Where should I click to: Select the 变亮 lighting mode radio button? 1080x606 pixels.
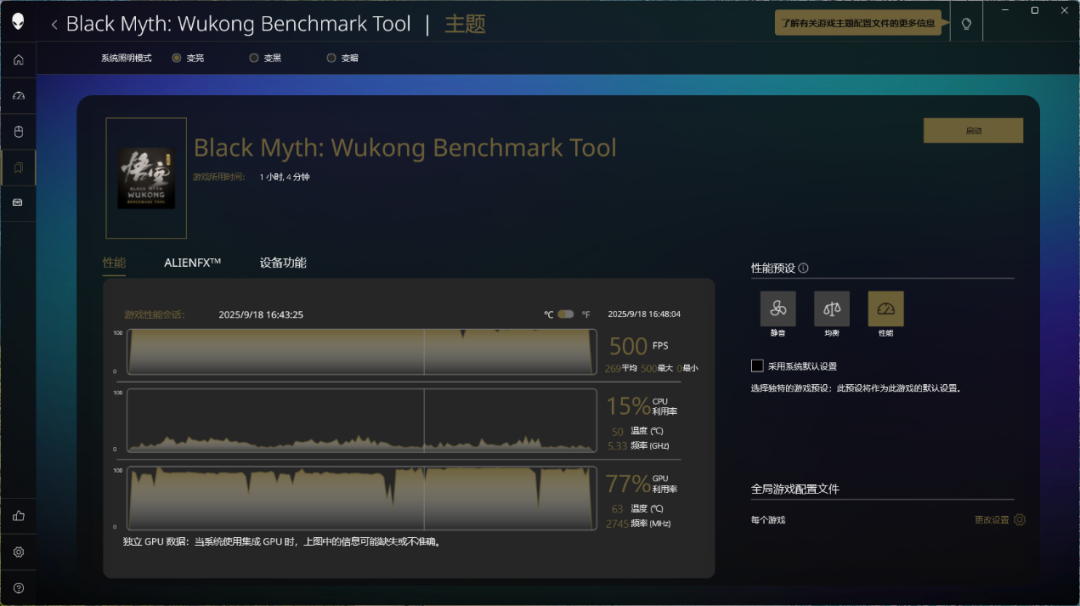[x=176, y=58]
